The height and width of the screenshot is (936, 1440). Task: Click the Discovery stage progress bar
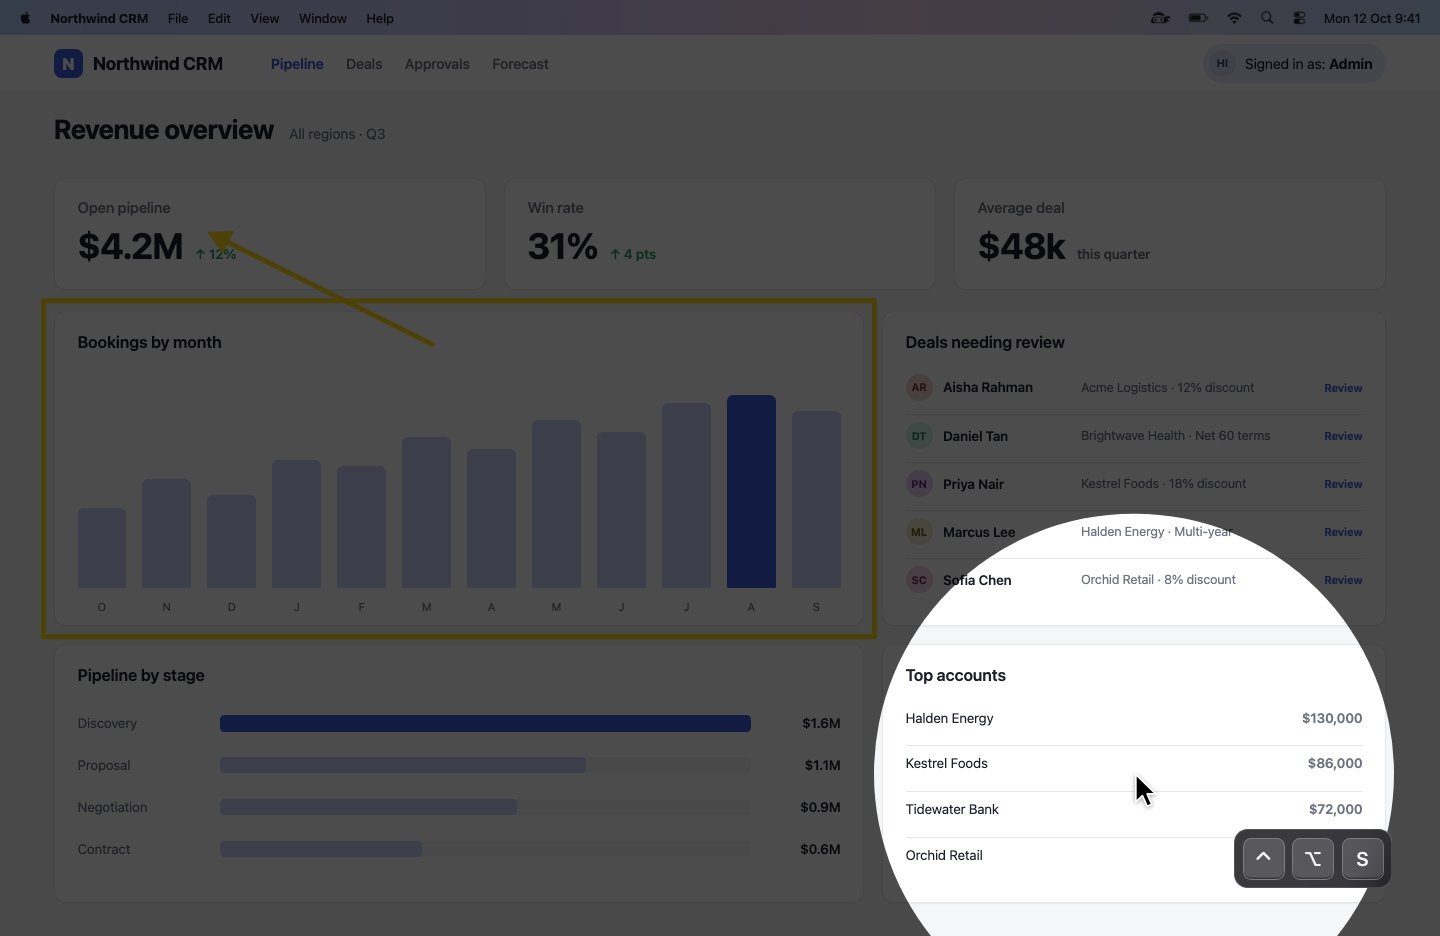(x=485, y=723)
